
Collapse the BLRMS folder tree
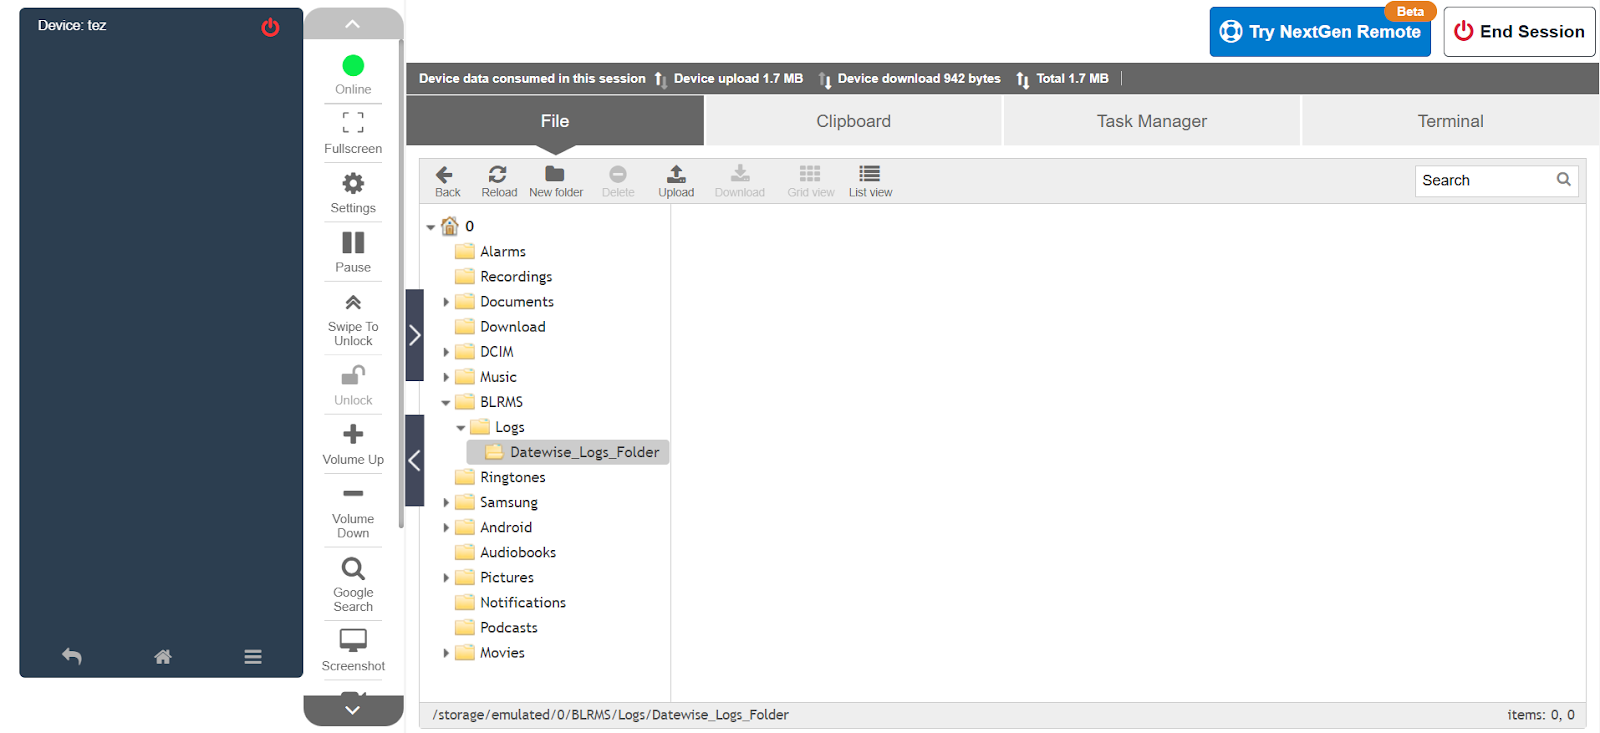[446, 403]
